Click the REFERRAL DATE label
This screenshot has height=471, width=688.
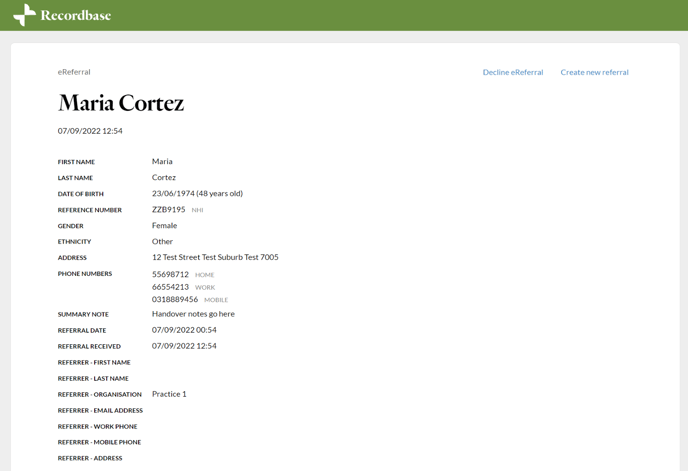tap(82, 331)
